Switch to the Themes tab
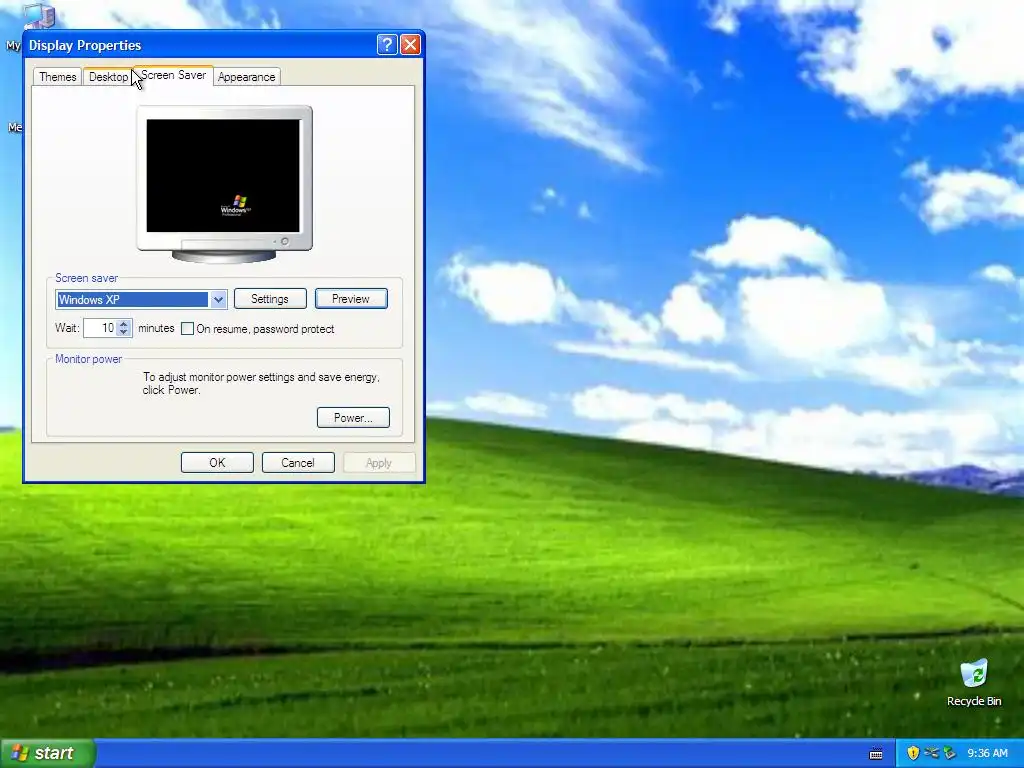This screenshot has height=768, width=1024. (x=57, y=76)
